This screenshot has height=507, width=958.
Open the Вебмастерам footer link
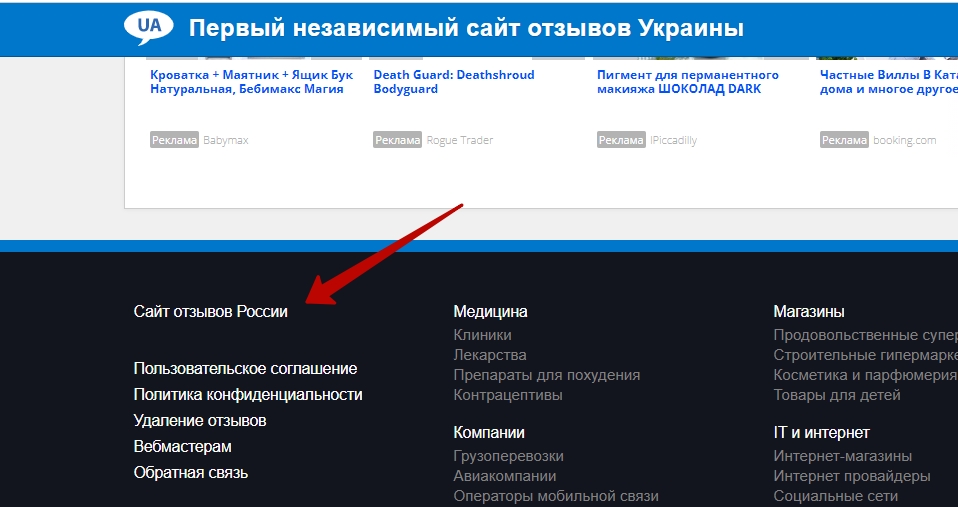182,447
